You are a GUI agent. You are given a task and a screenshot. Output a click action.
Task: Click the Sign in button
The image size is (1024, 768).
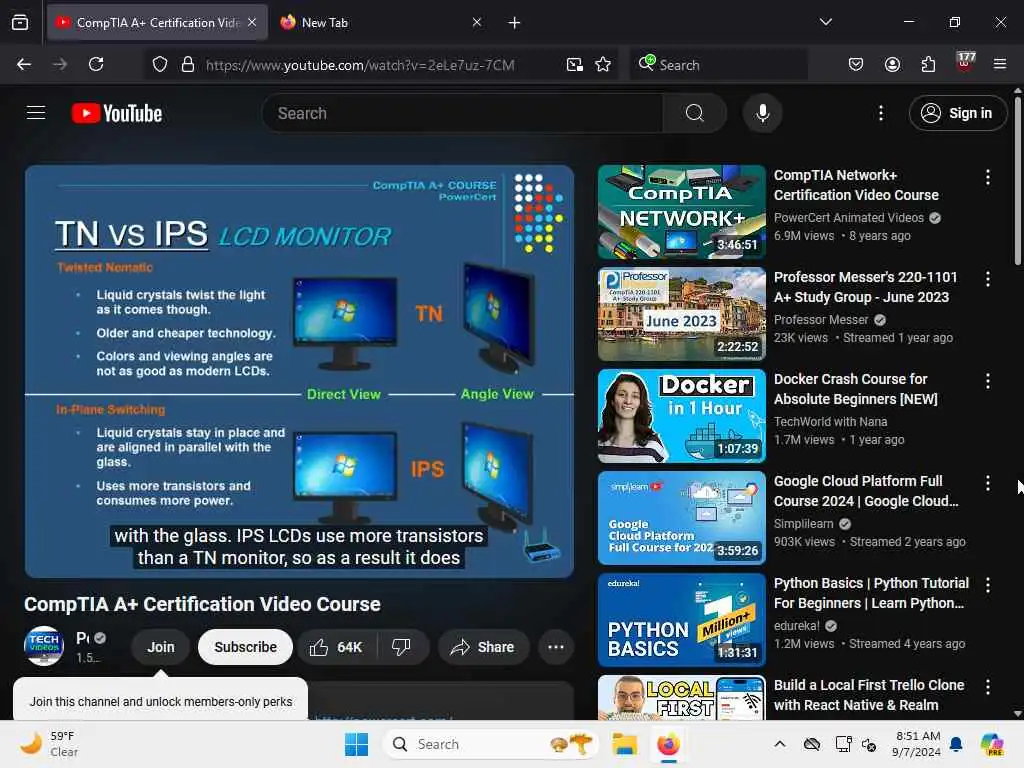(x=957, y=113)
